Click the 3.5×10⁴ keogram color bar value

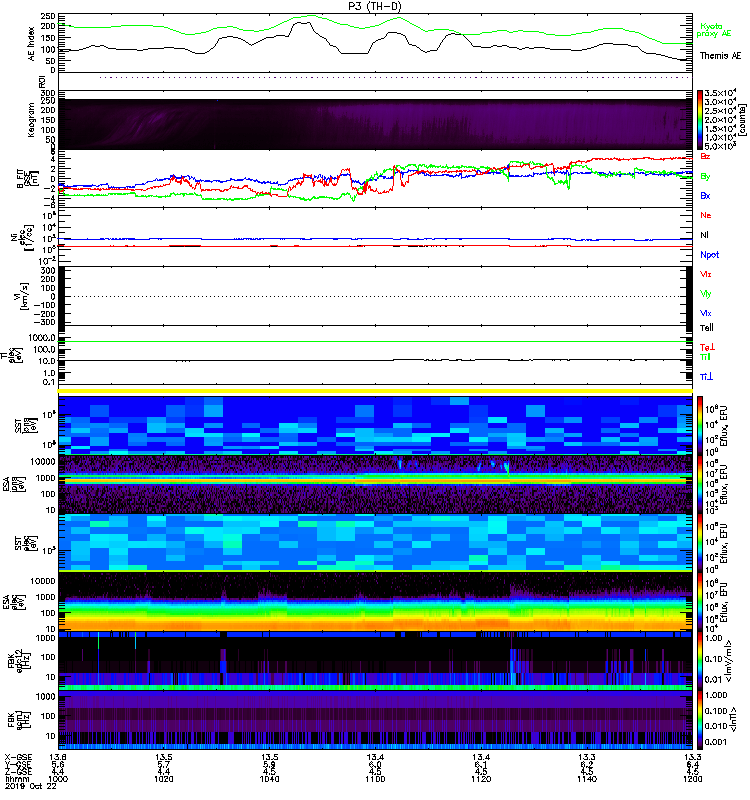(720, 93)
